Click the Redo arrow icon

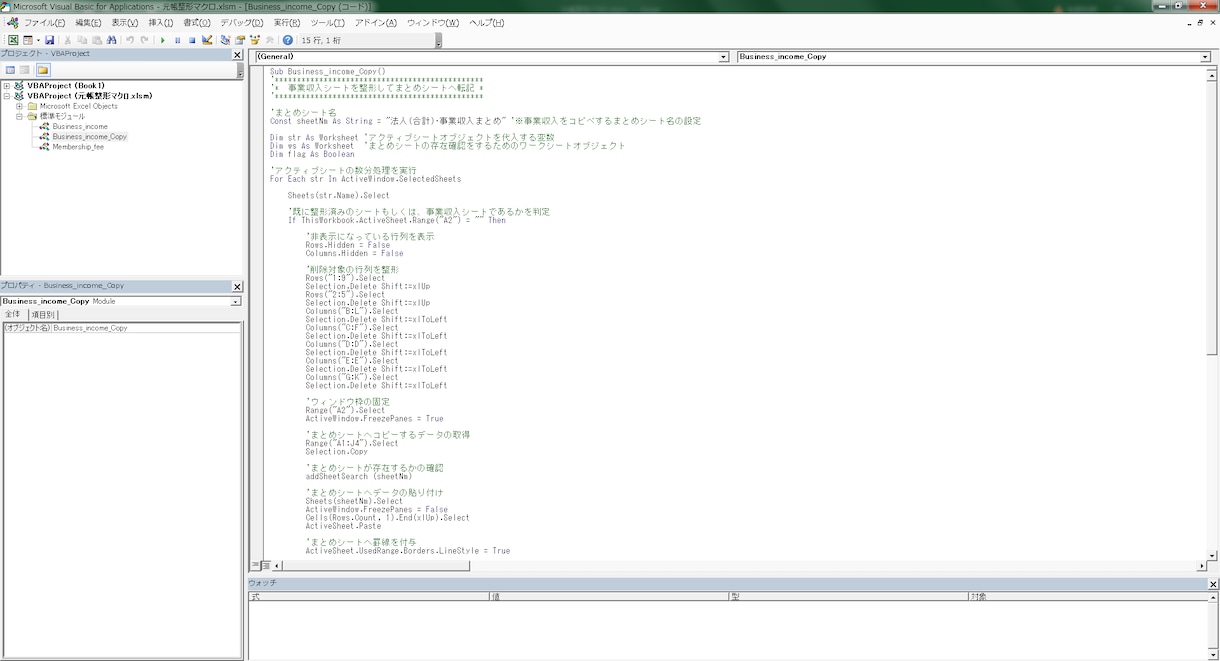(x=144, y=40)
